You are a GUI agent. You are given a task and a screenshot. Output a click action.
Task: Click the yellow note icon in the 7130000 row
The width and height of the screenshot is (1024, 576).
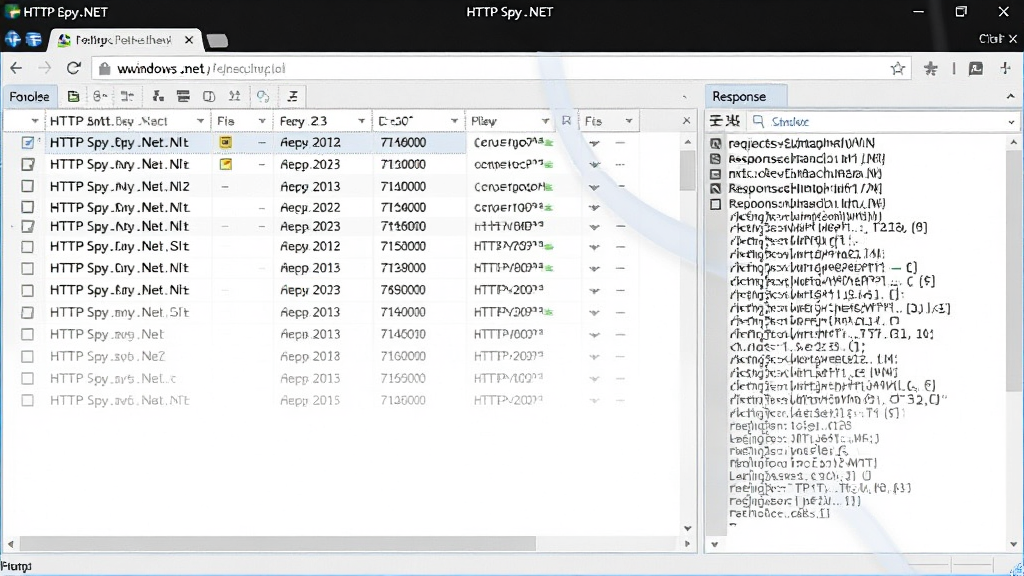click(225, 164)
